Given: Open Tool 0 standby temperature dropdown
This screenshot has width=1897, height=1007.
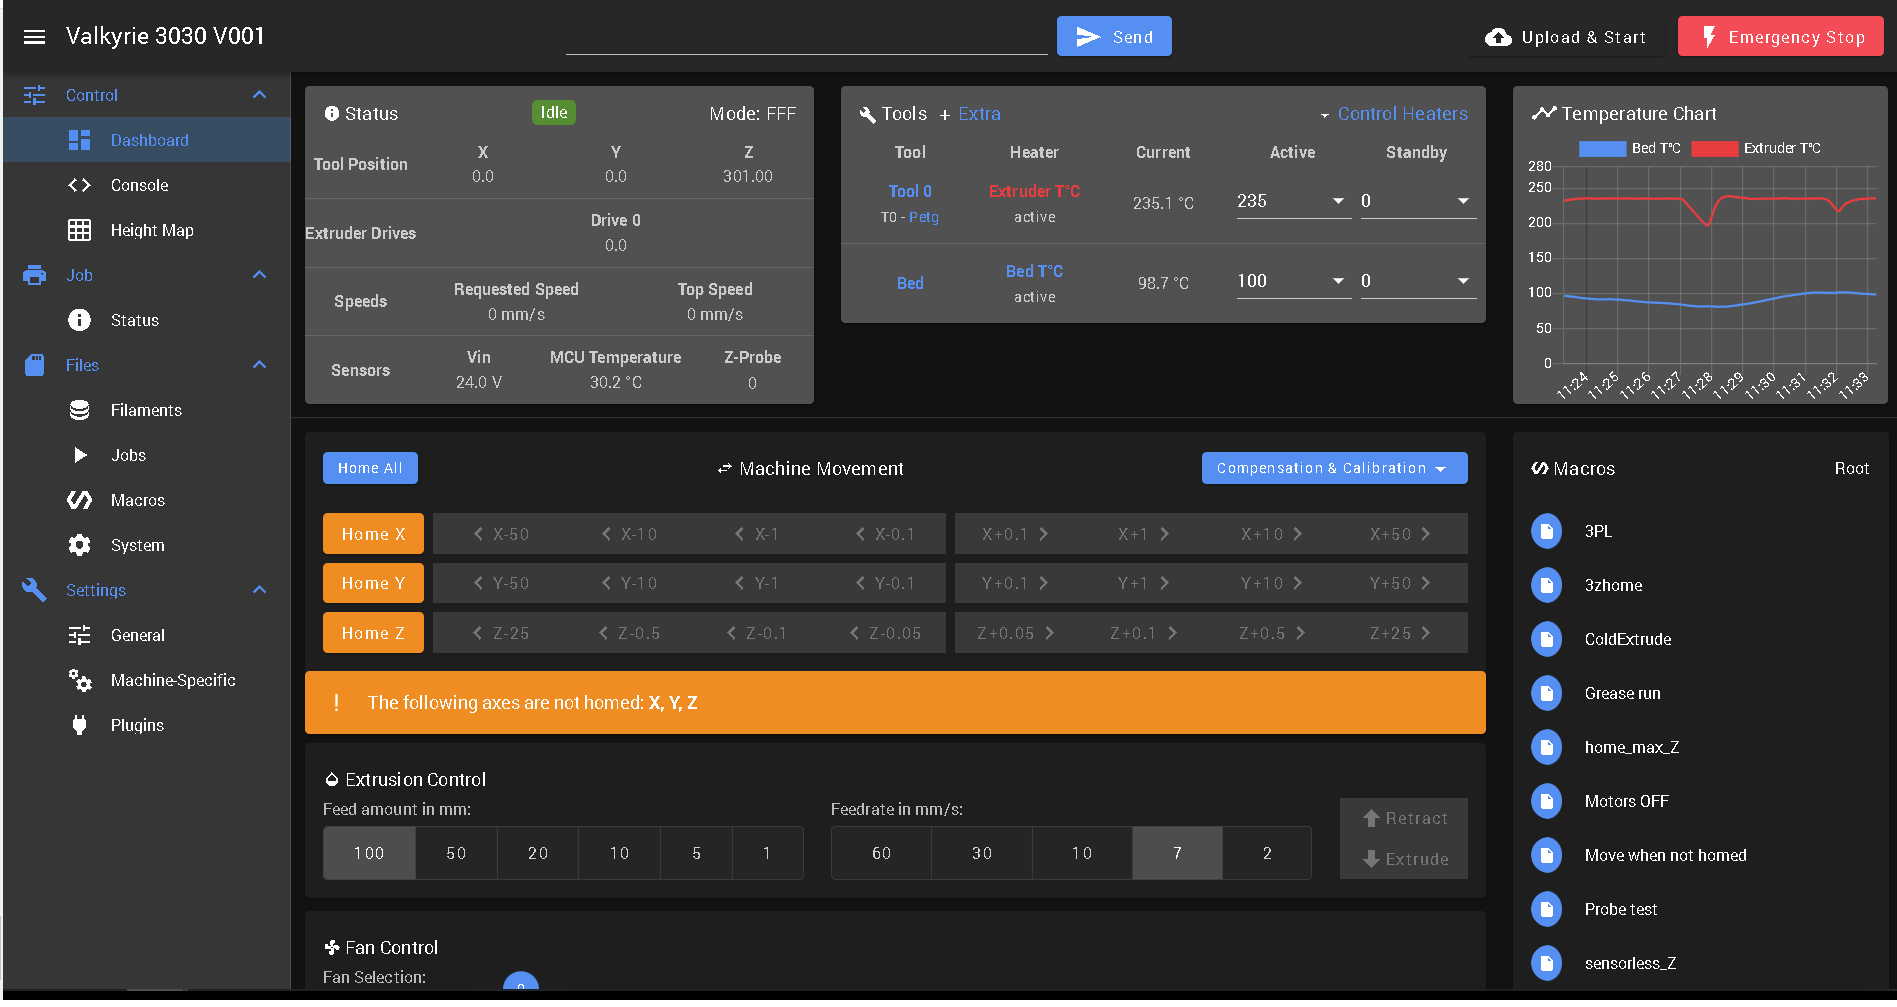Looking at the screenshot, I should (x=1463, y=201).
